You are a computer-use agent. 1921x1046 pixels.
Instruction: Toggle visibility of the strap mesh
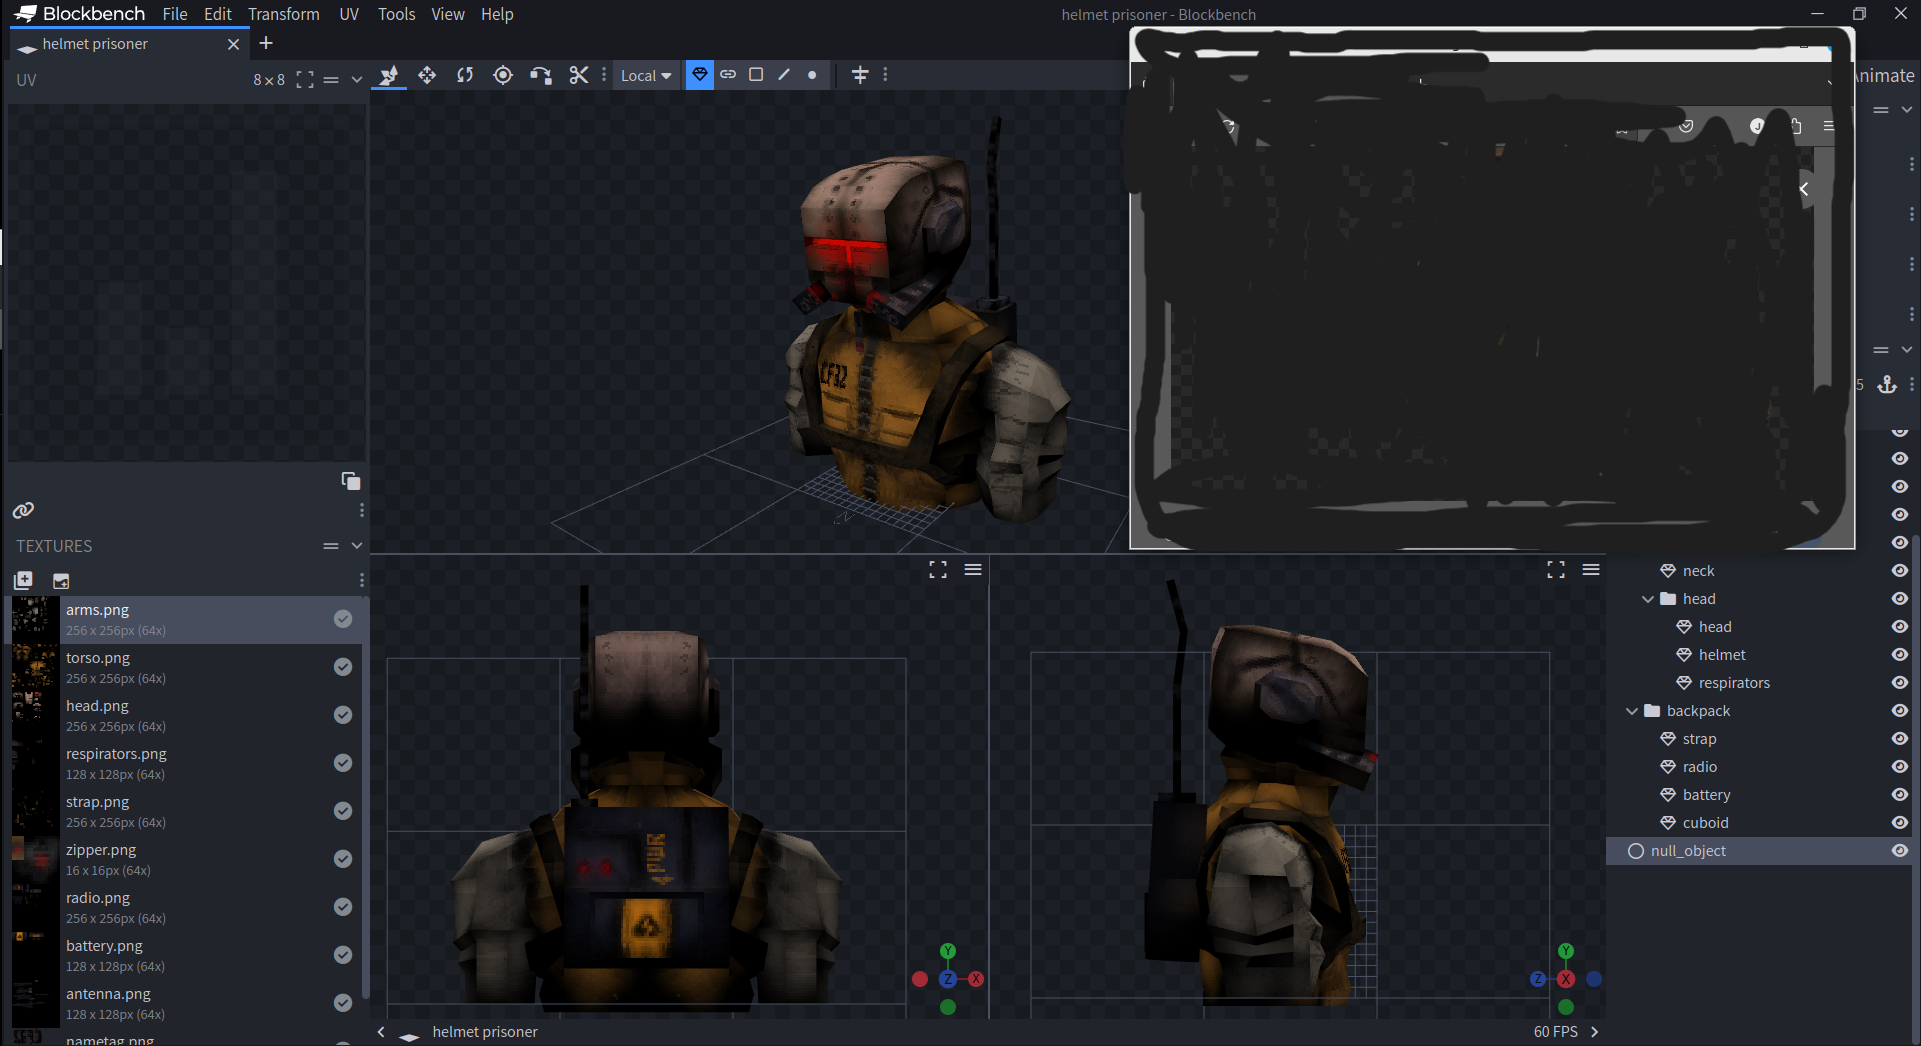1899,739
